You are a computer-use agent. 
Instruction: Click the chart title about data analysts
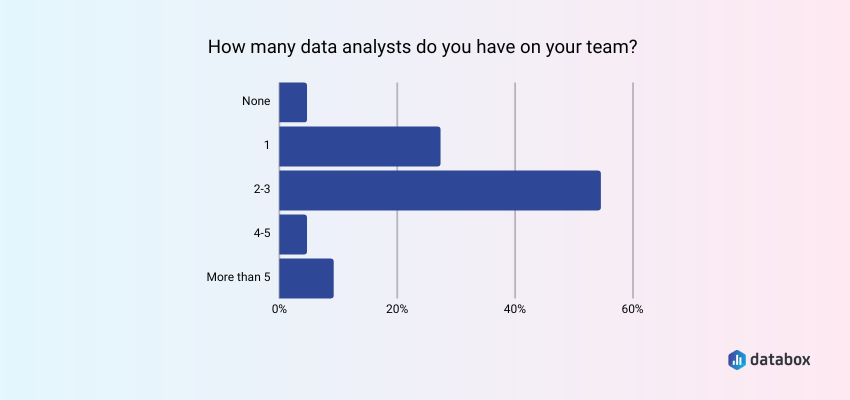[423, 47]
